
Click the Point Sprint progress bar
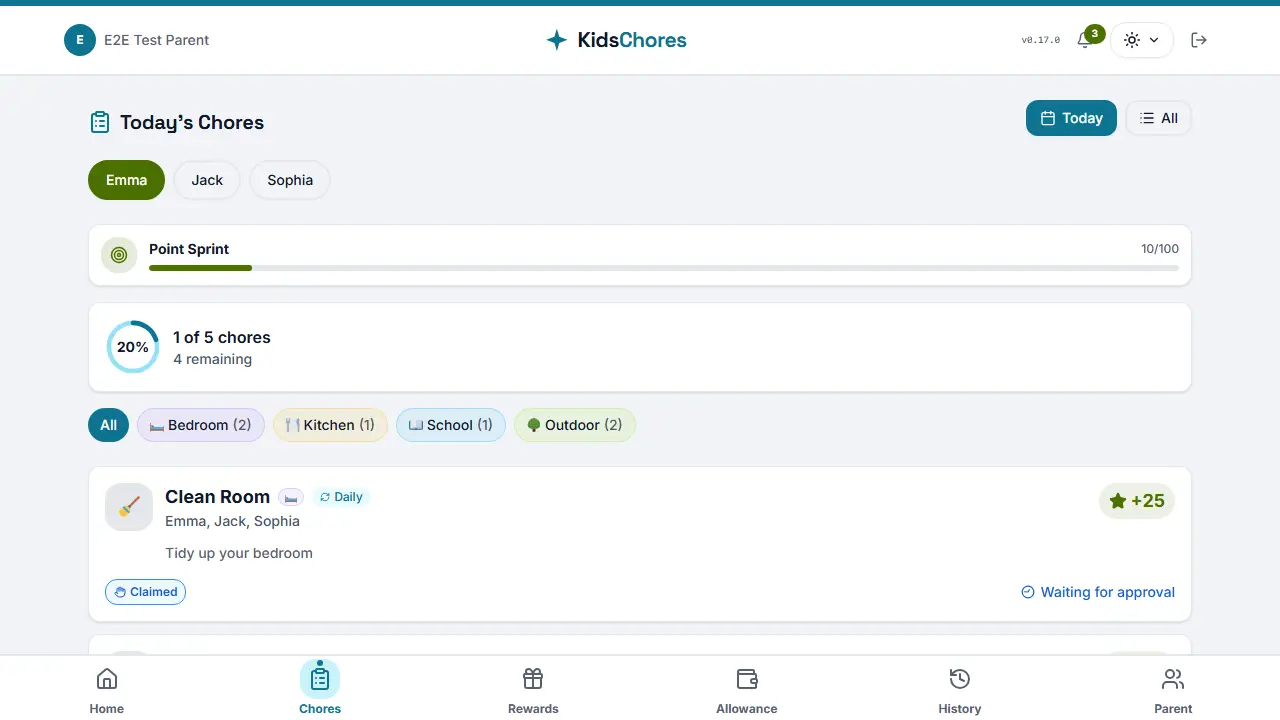(664, 268)
